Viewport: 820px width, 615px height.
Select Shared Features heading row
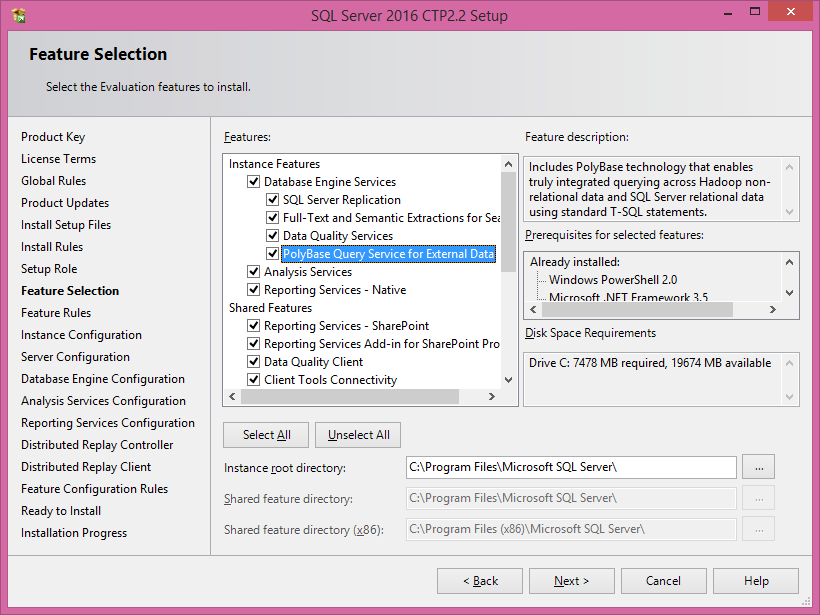(270, 308)
